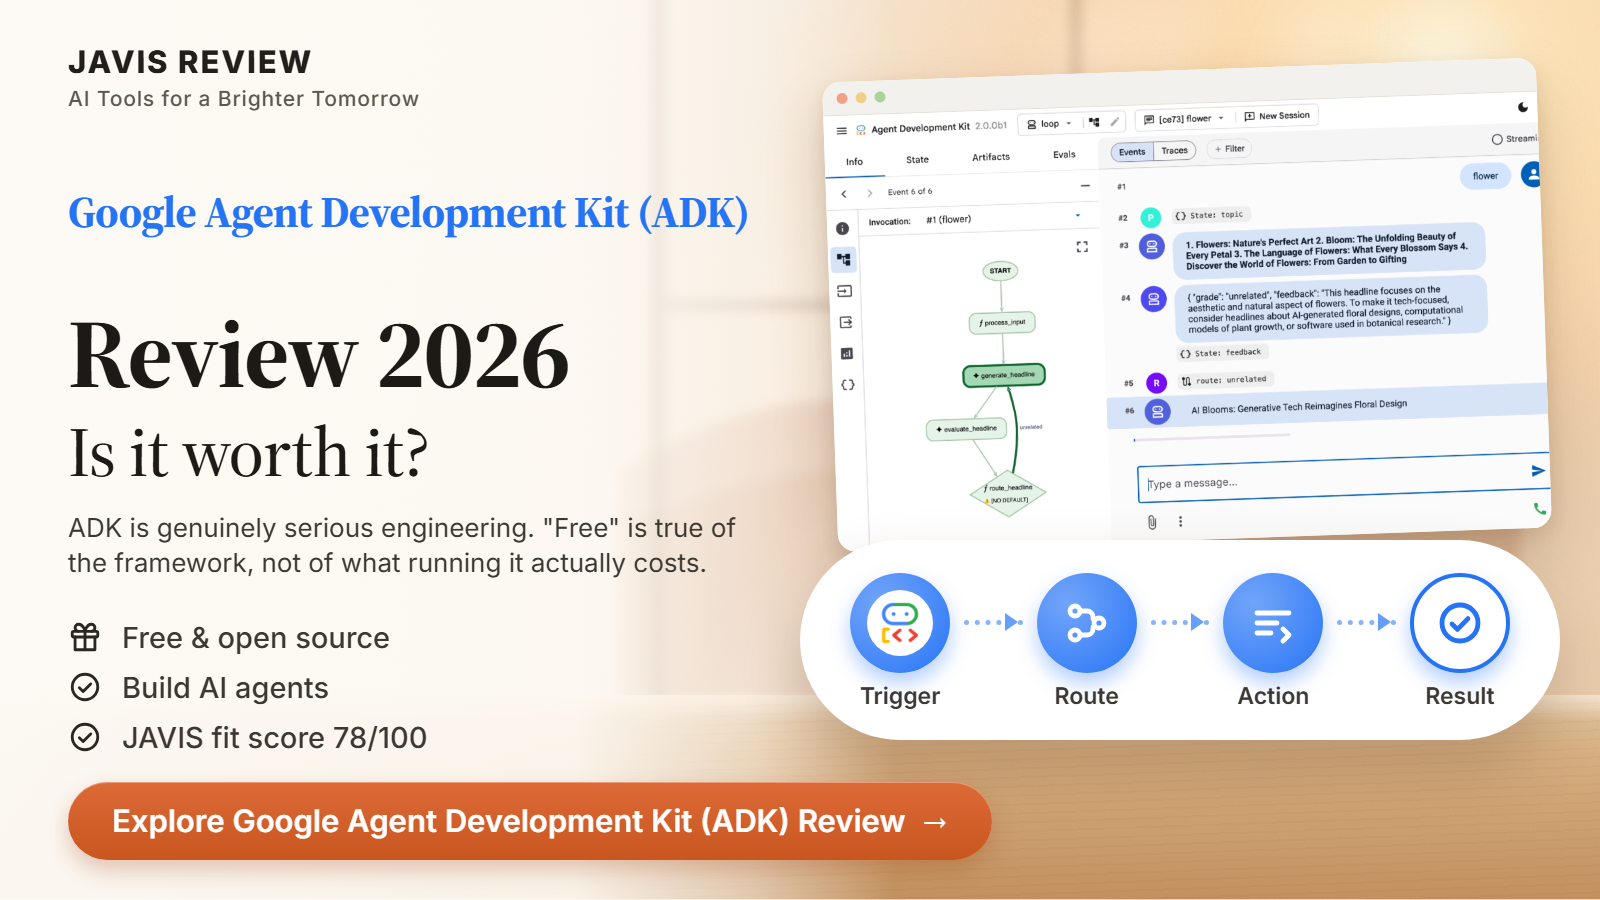
Task: Click the pencil edit icon beside loop
Action: [1115, 122]
